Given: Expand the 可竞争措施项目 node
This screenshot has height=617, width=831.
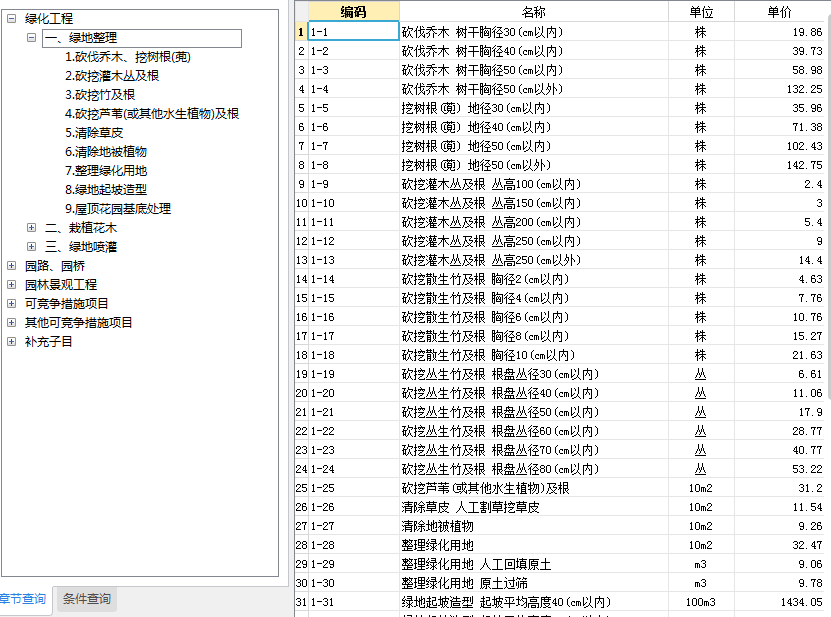Looking at the screenshot, I should pos(12,304).
